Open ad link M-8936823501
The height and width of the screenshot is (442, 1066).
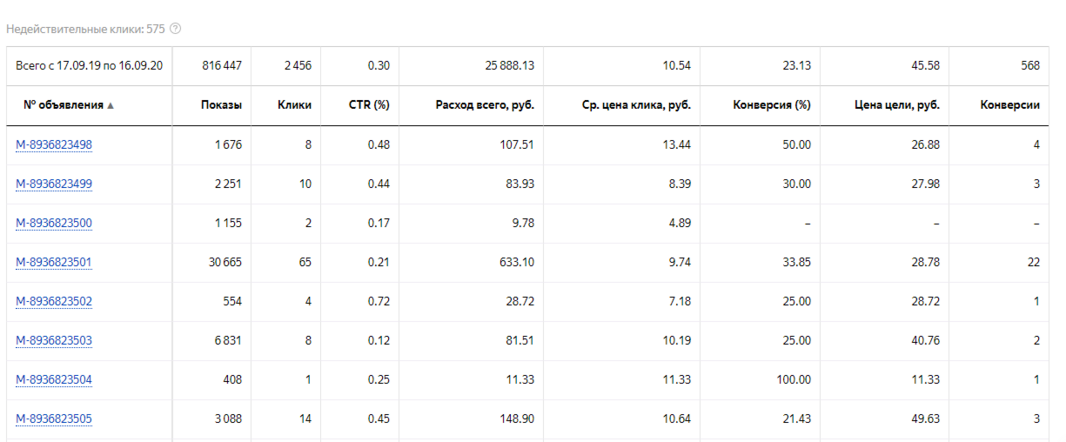tap(54, 262)
